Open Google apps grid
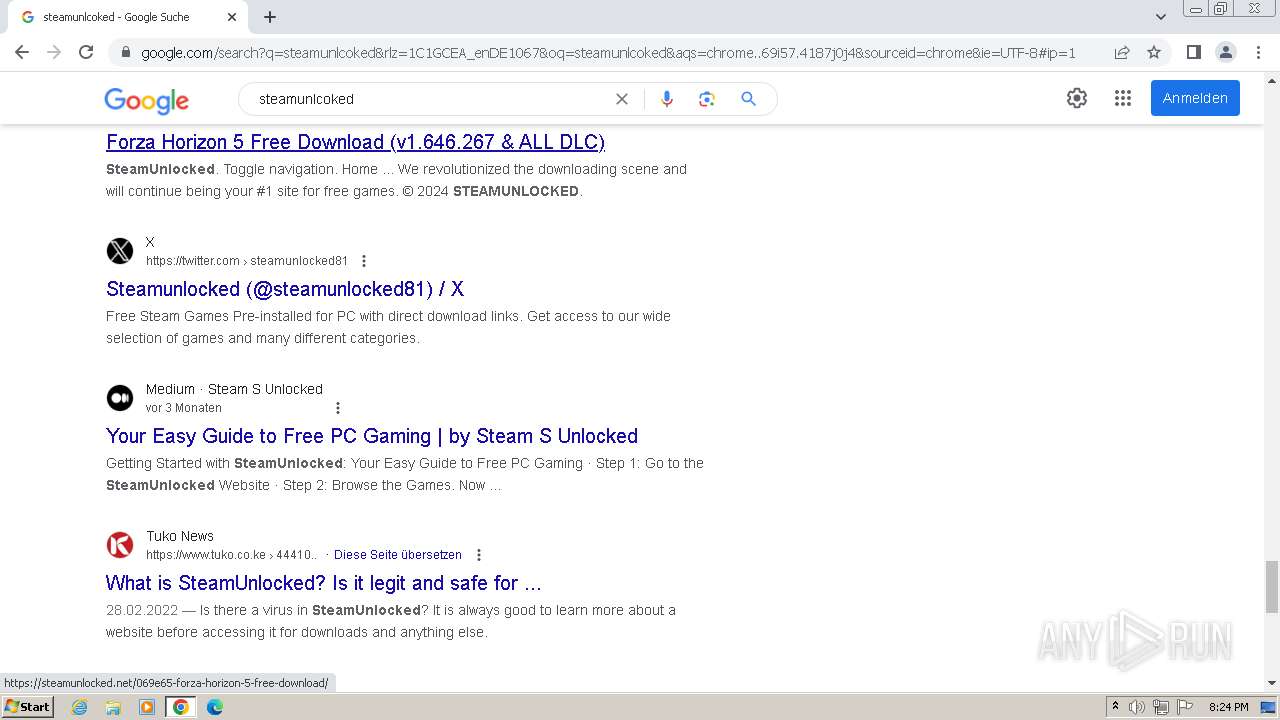 tap(1123, 98)
